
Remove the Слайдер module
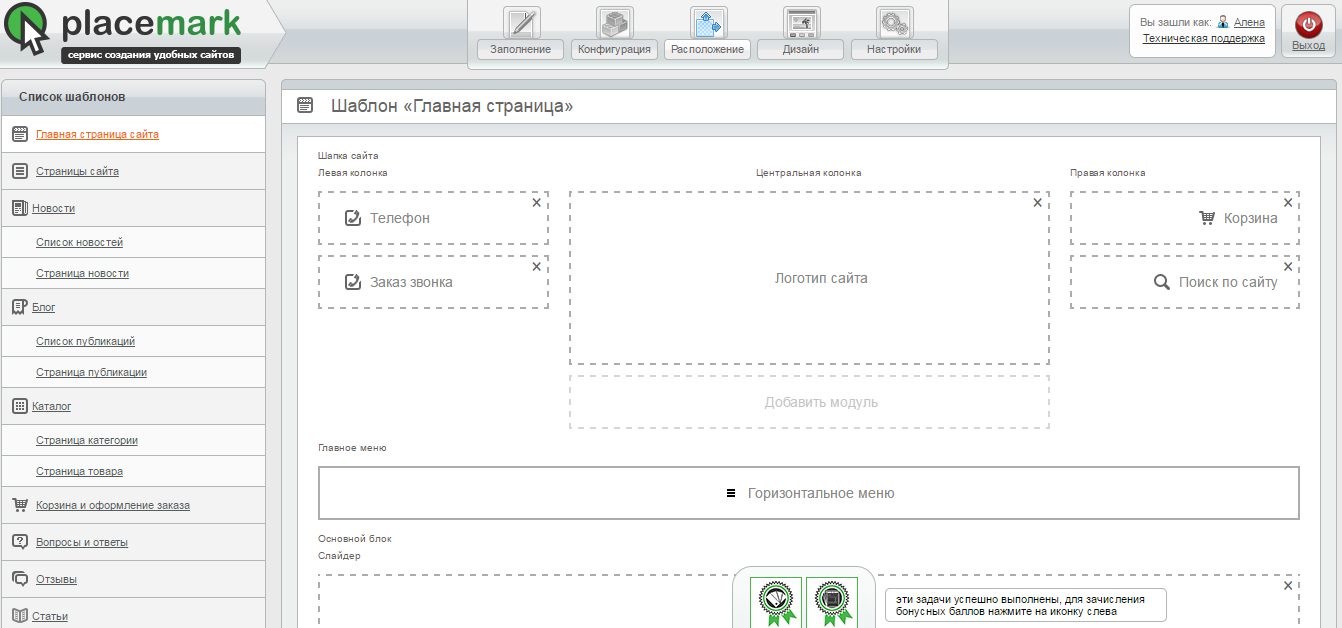(x=1288, y=585)
